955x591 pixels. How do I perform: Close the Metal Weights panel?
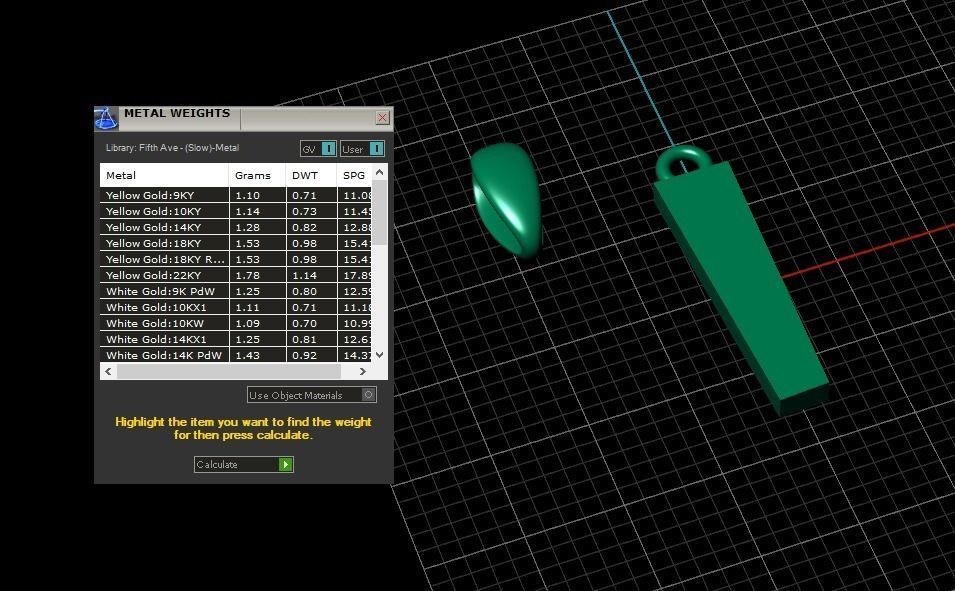pos(382,118)
